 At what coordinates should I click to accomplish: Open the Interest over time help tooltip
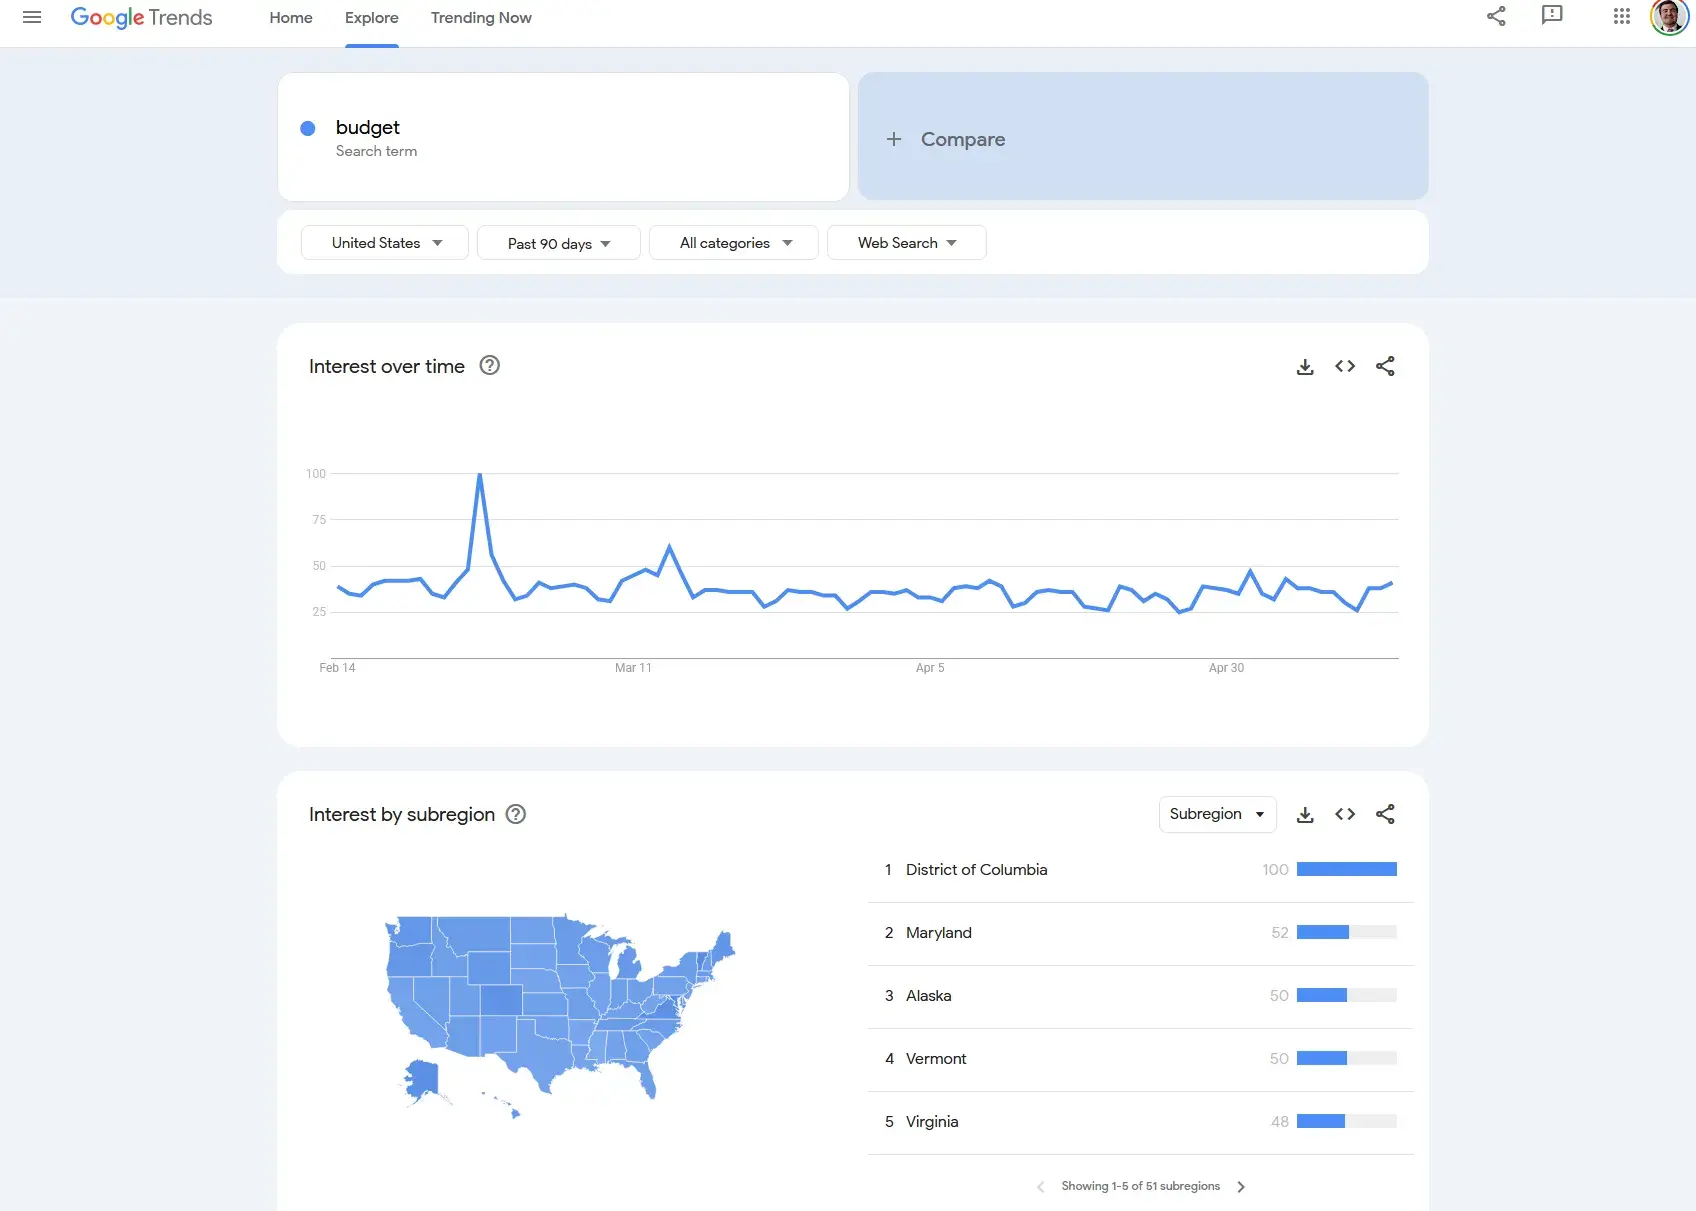pyautogui.click(x=489, y=366)
